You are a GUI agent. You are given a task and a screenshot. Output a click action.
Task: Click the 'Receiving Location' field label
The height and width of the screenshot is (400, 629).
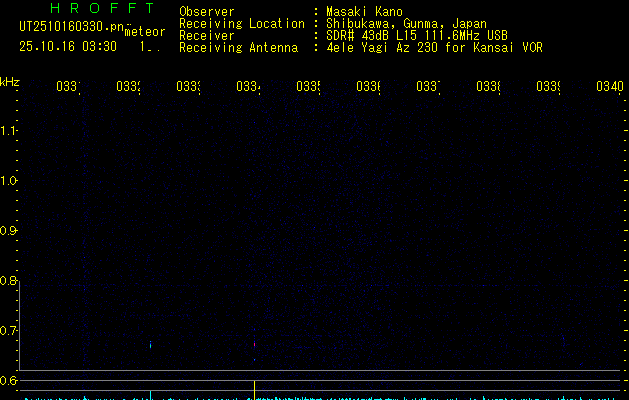coord(242,24)
